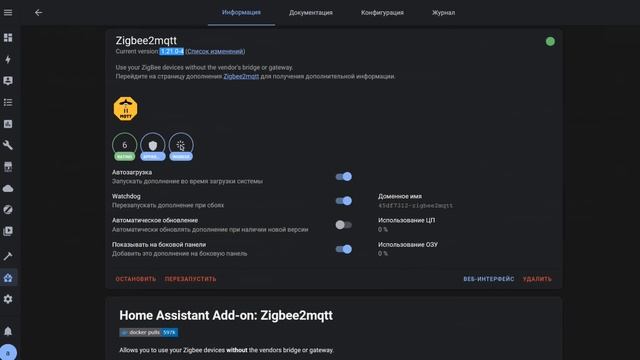Screen dimensions: 640x360
Task: Open the Список изменений changelog link
Action: click(216, 51)
